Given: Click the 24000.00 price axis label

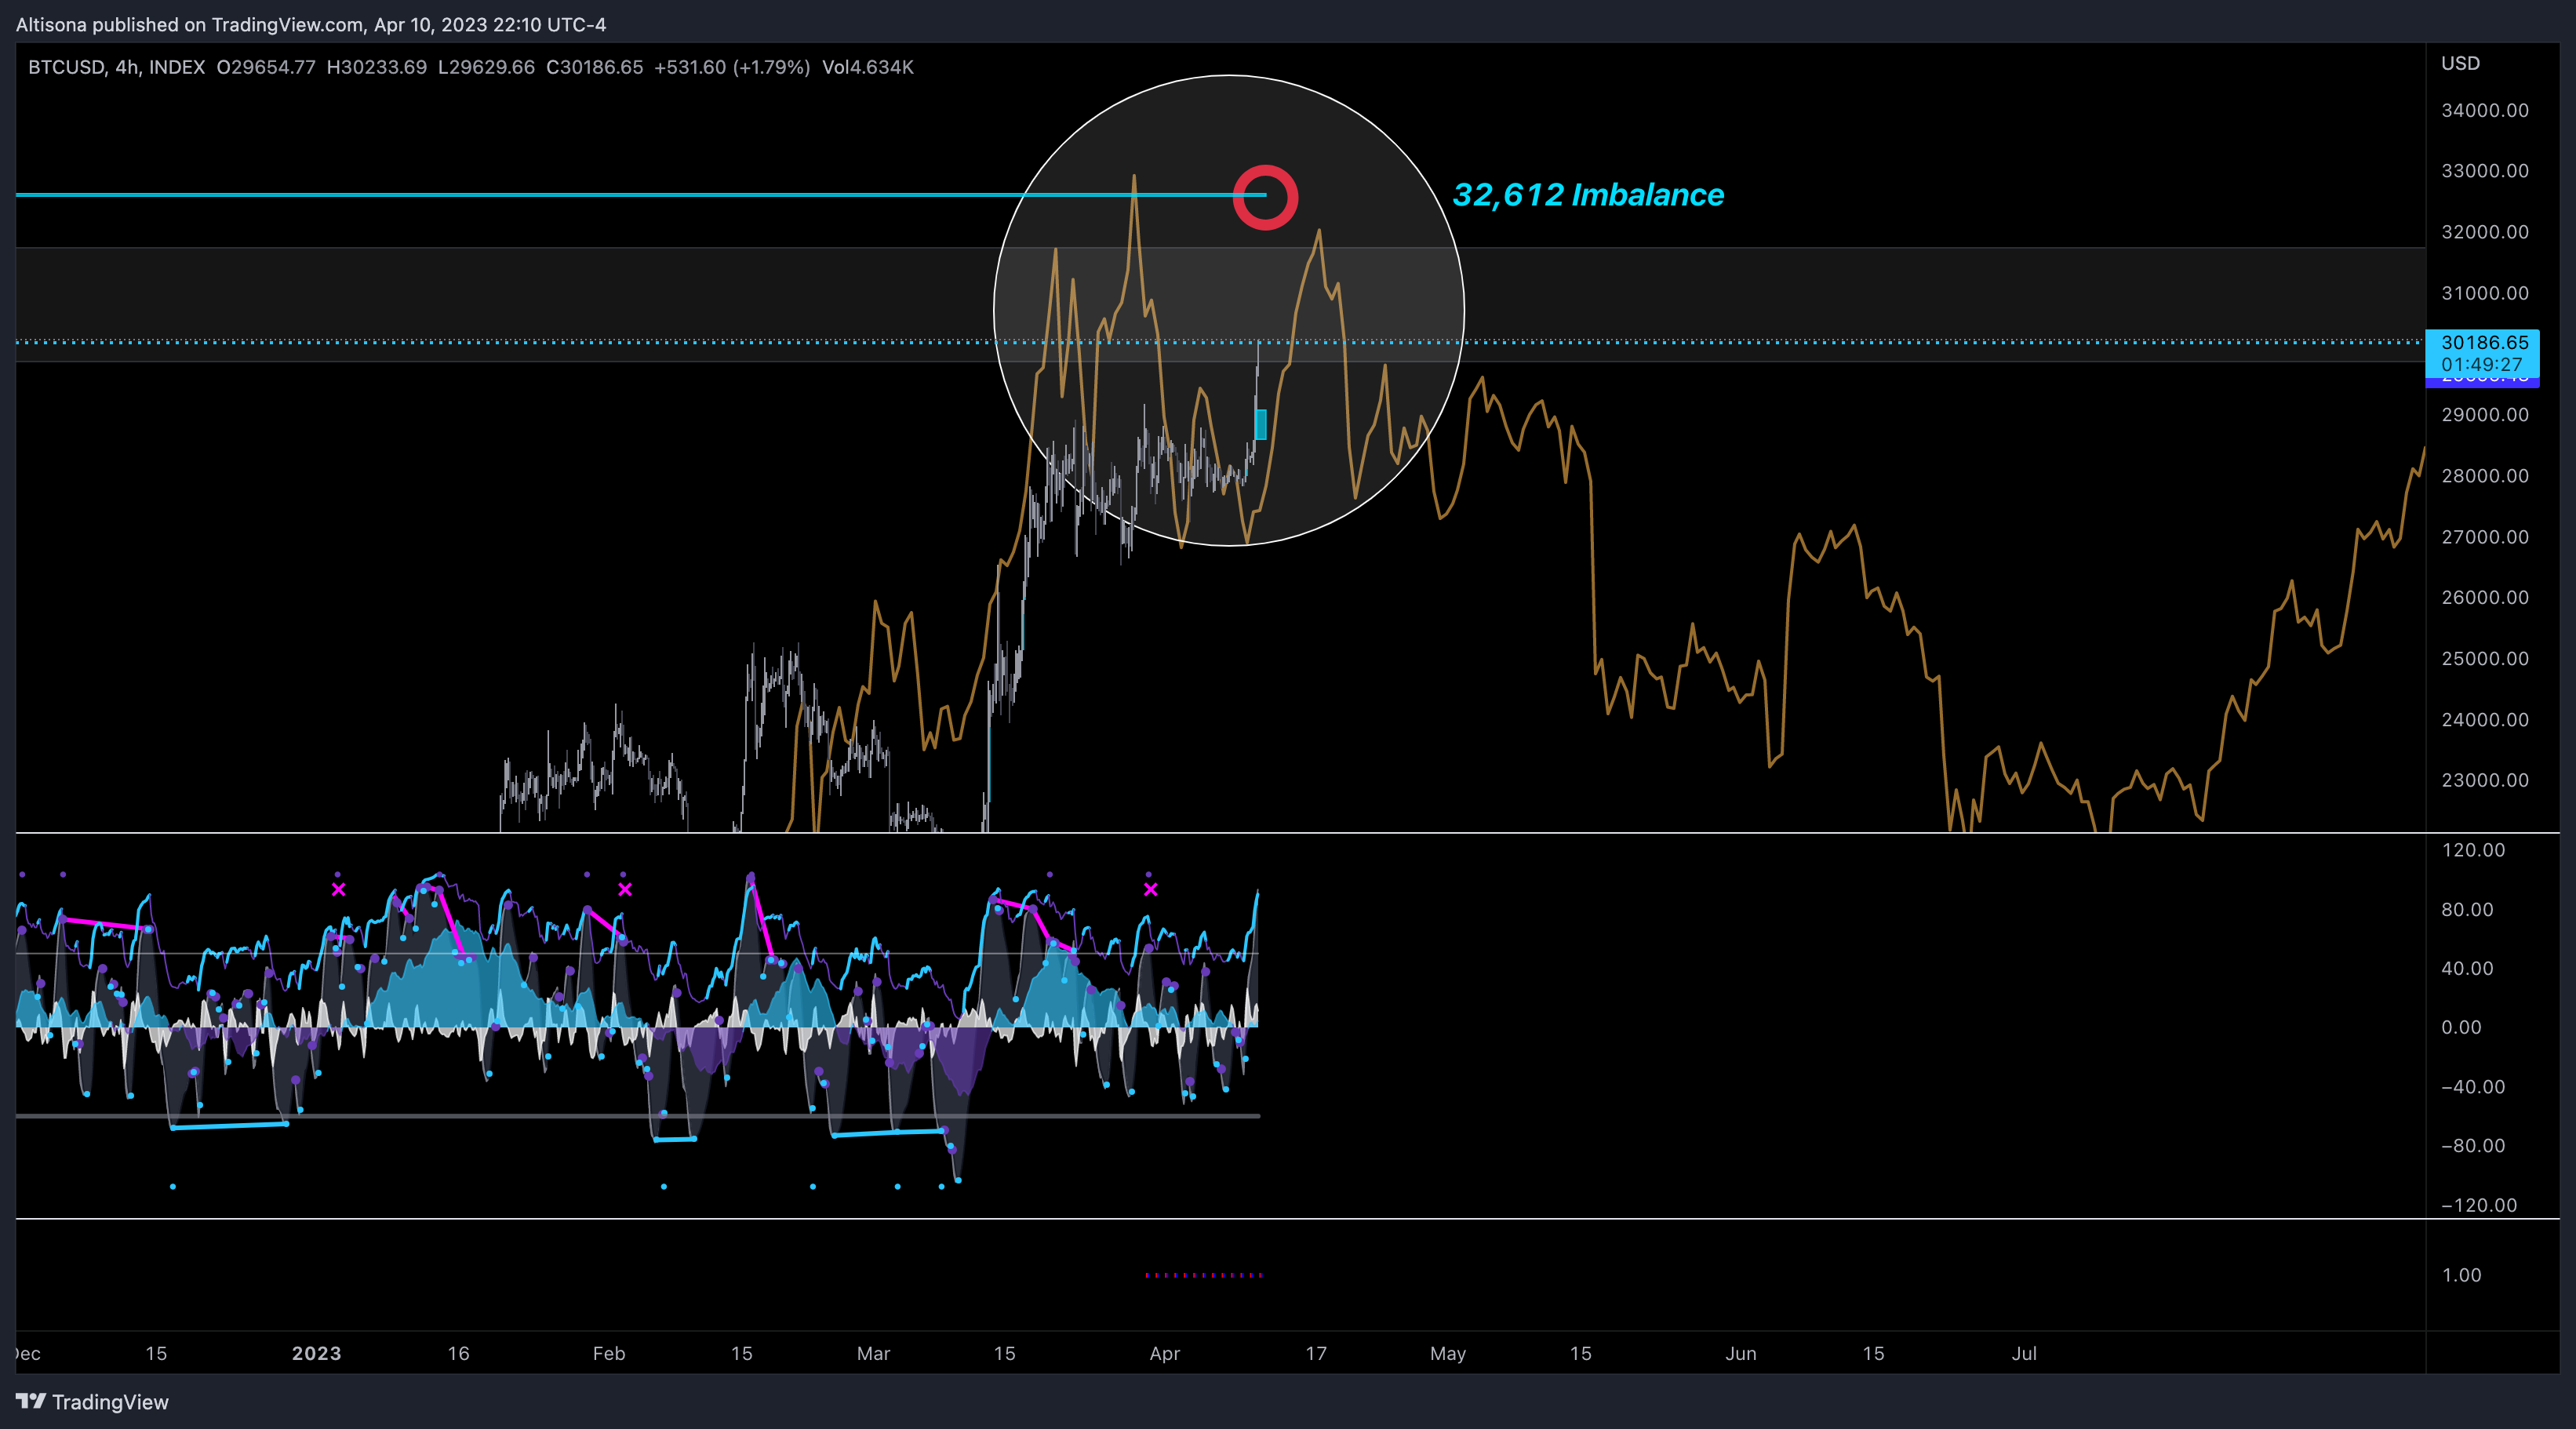Looking at the screenshot, I should (x=2485, y=720).
